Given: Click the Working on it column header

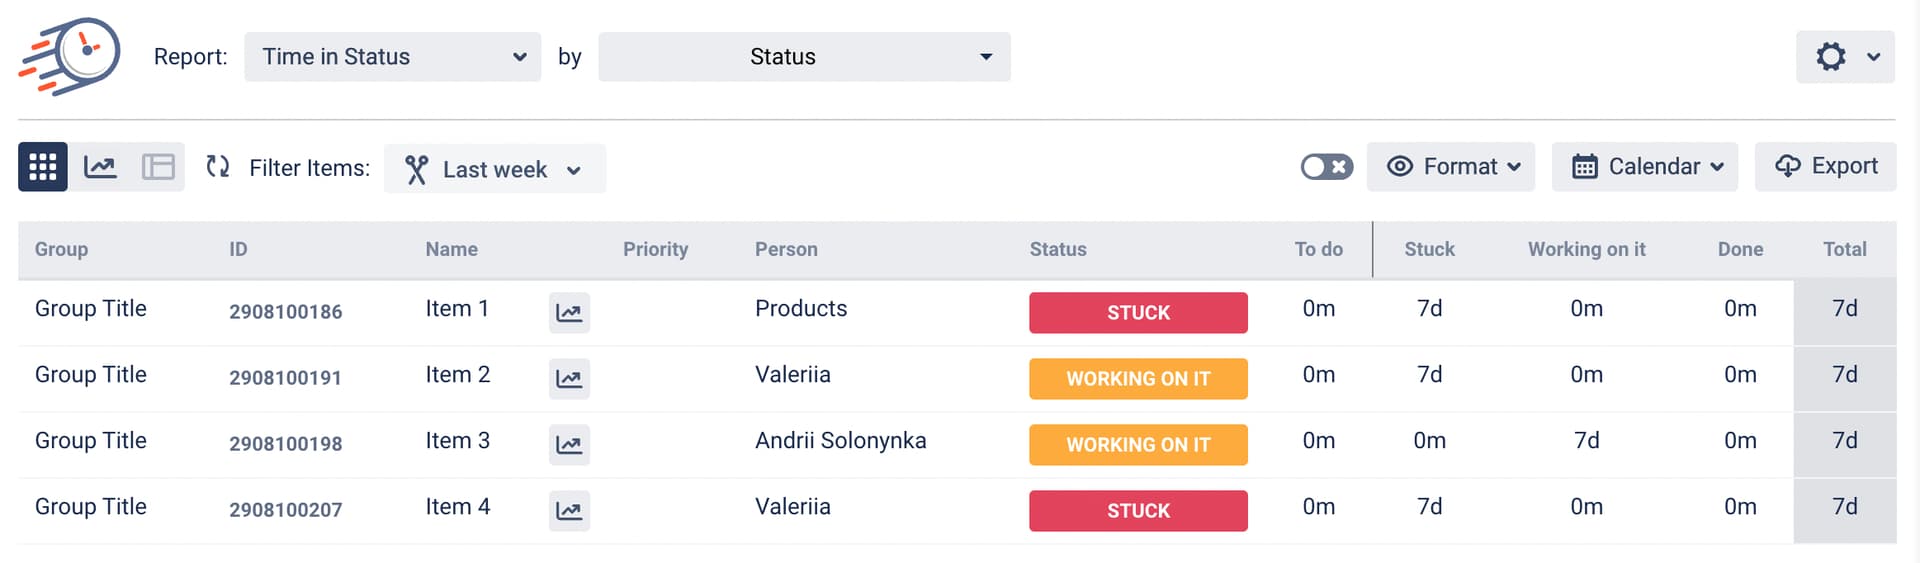Looking at the screenshot, I should 1586,250.
